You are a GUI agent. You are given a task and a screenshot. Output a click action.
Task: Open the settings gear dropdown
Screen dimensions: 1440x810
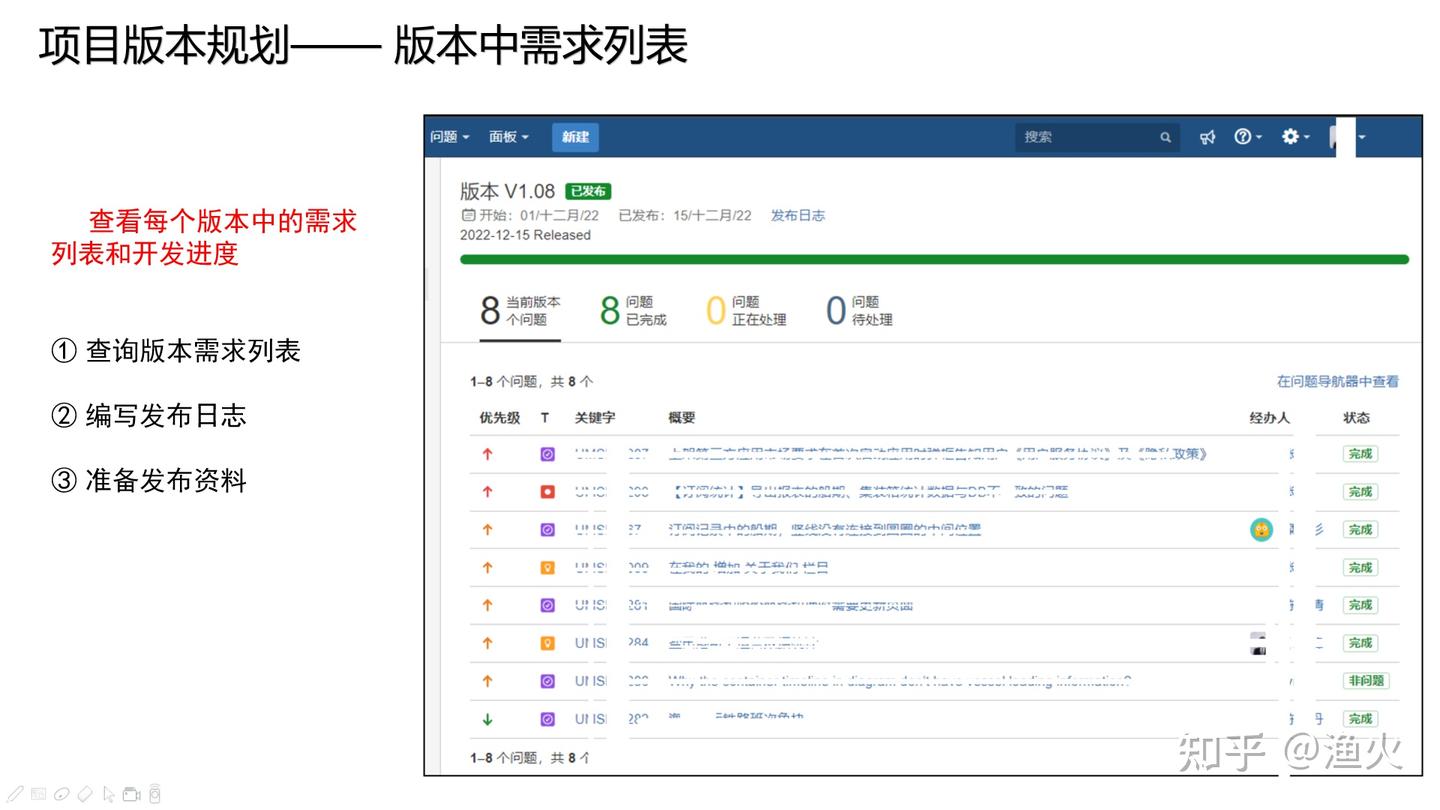click(x=1295, y=137)
